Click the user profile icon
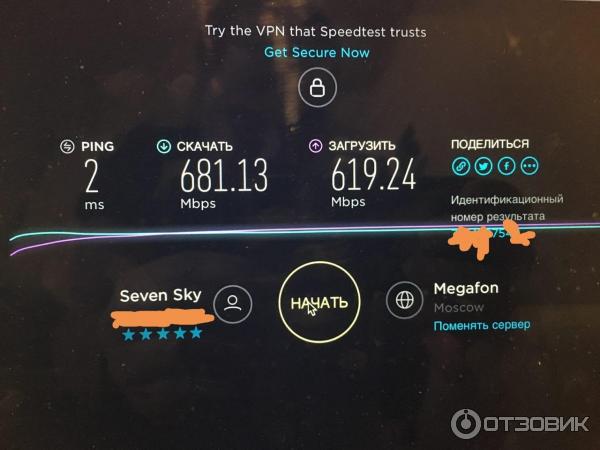This screenshot has height=450, width=600. point(233,304)
